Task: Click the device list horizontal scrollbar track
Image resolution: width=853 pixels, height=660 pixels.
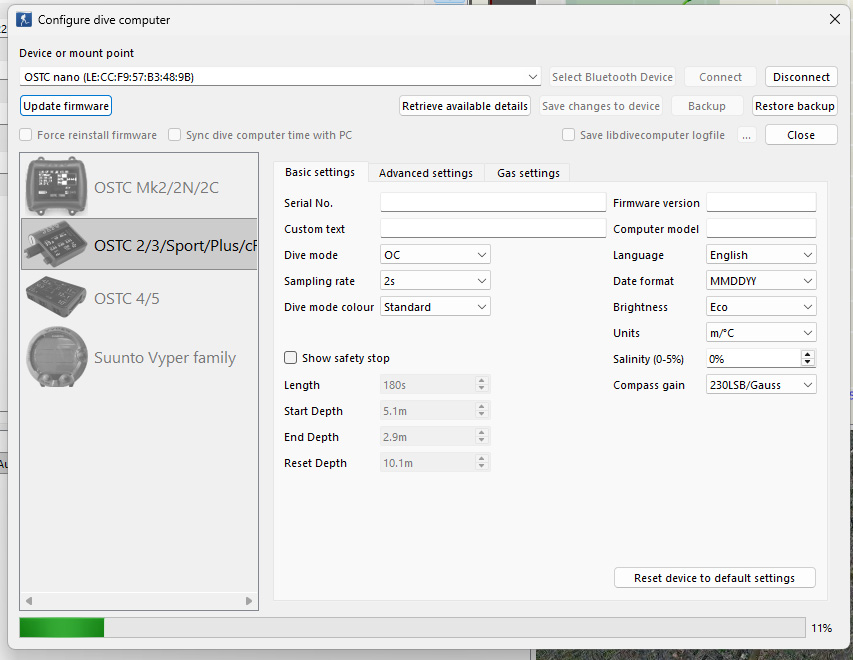Action: coord(139,601)
